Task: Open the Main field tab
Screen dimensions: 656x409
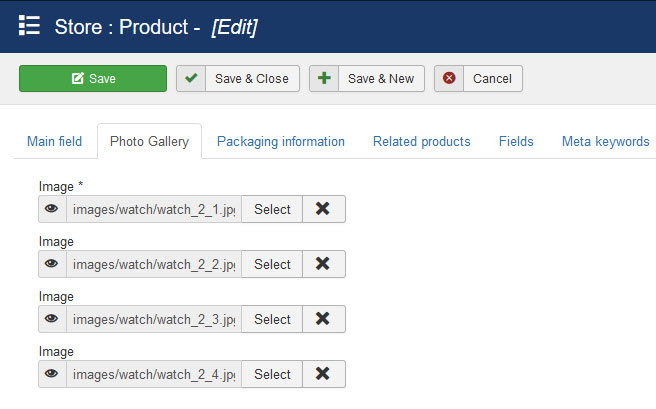Action: point(54,141)
